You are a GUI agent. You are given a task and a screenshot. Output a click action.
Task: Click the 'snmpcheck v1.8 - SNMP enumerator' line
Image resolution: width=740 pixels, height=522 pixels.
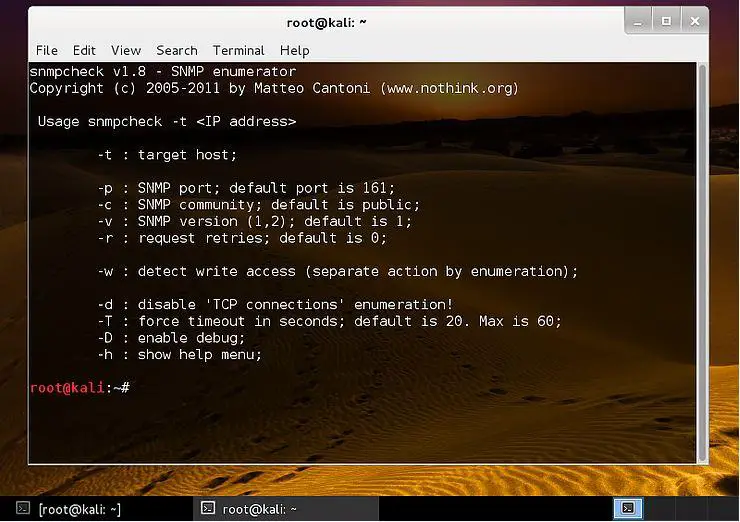[x=163, y=72]
